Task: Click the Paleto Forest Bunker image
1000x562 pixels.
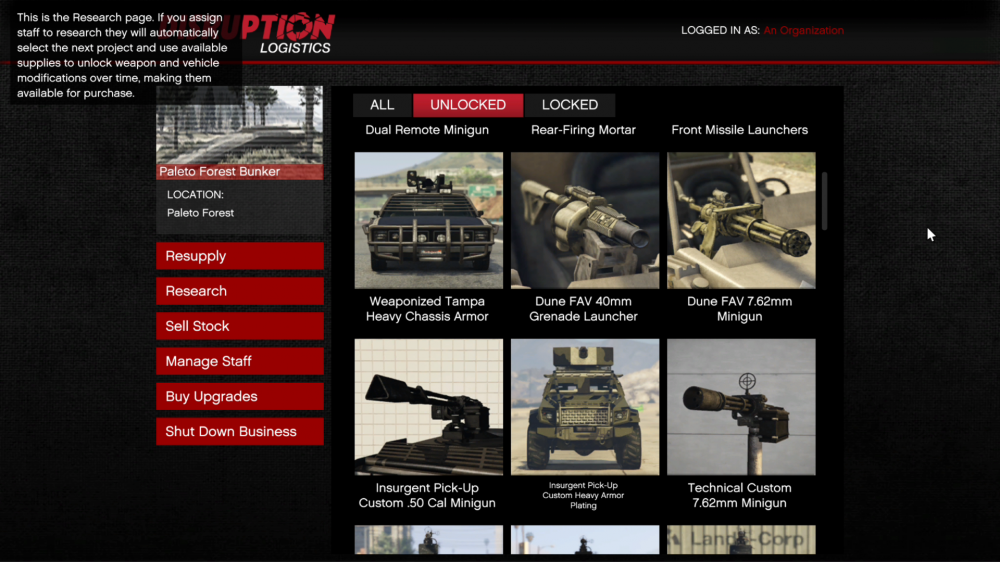Action: pyautogui.click(x=240, y=125)
